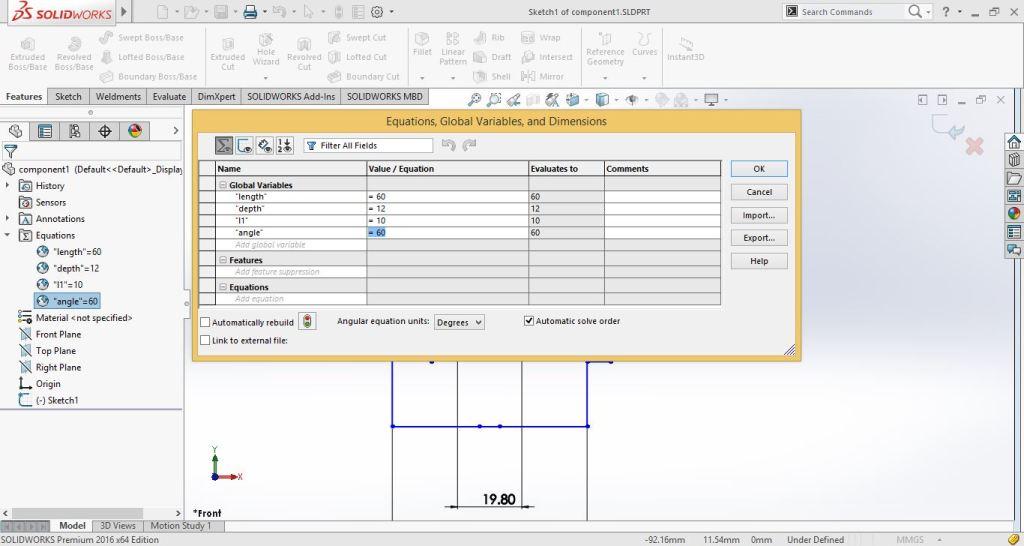Switch to the 3D Views bottom tab

click(x=118, y=526)
